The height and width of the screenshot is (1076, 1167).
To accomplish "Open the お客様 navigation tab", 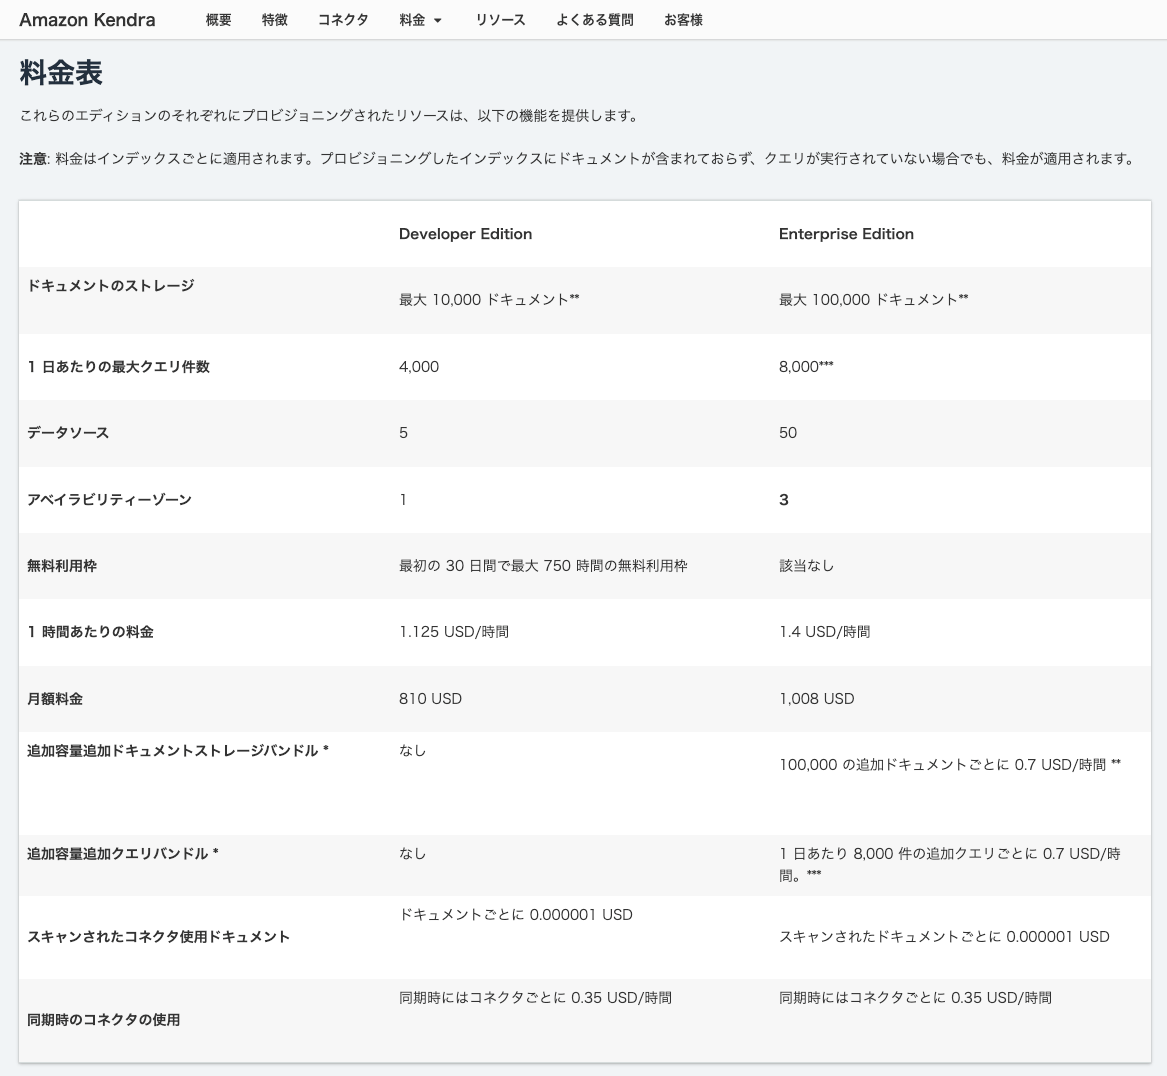I will 683,20.
